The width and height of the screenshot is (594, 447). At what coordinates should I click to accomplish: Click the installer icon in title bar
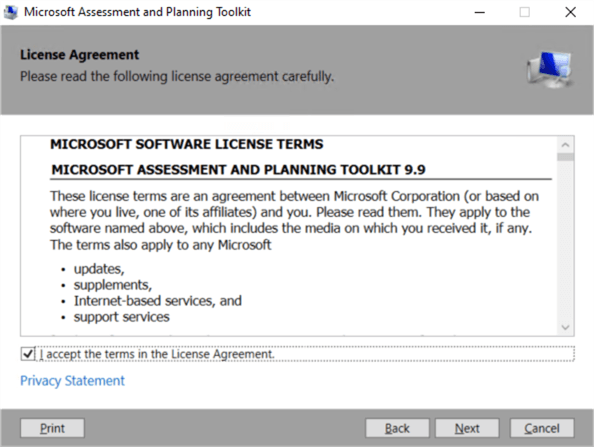(11, 12)
